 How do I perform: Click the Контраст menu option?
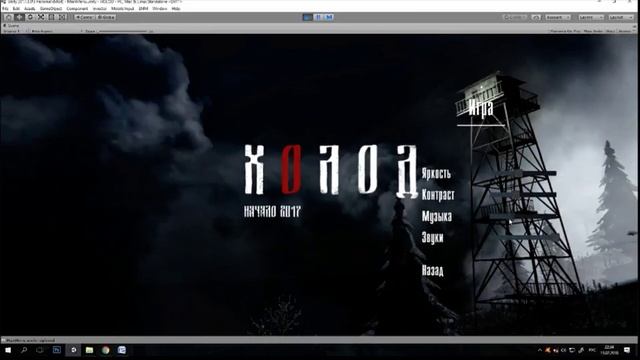click(438, 195)
